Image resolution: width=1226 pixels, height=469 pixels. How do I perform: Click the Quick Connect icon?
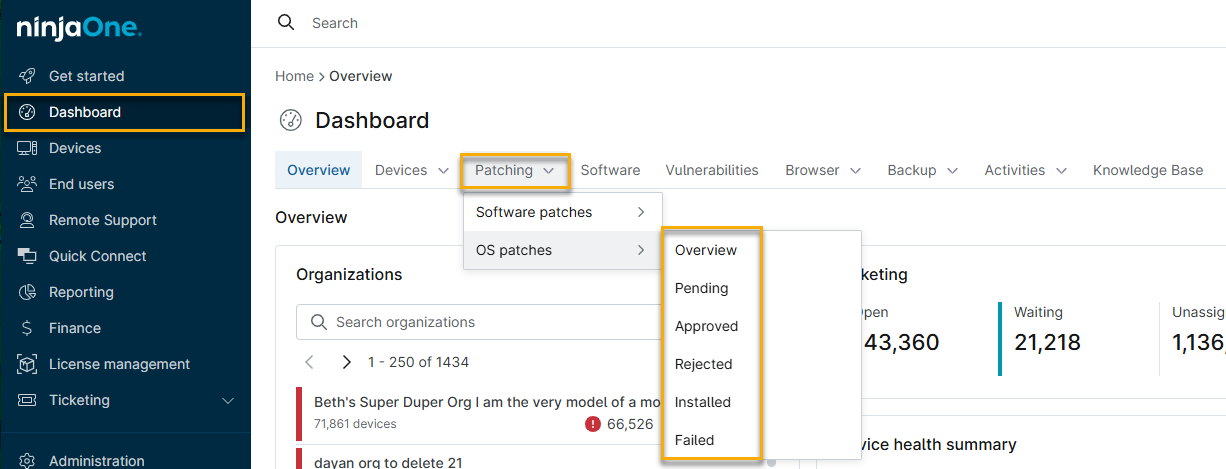click(28, 256)
